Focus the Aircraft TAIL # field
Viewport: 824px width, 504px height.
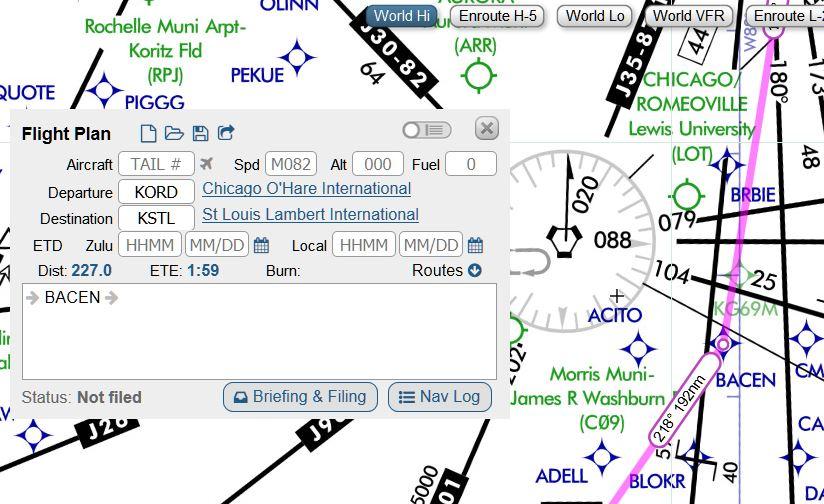156,164
